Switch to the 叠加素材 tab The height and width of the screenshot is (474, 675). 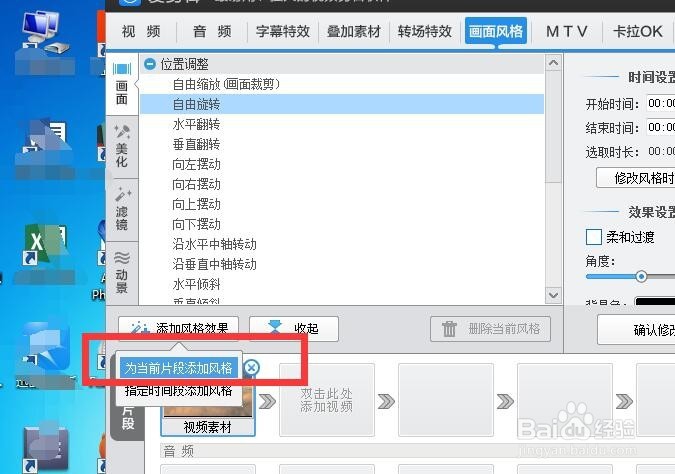pos(353,31)
